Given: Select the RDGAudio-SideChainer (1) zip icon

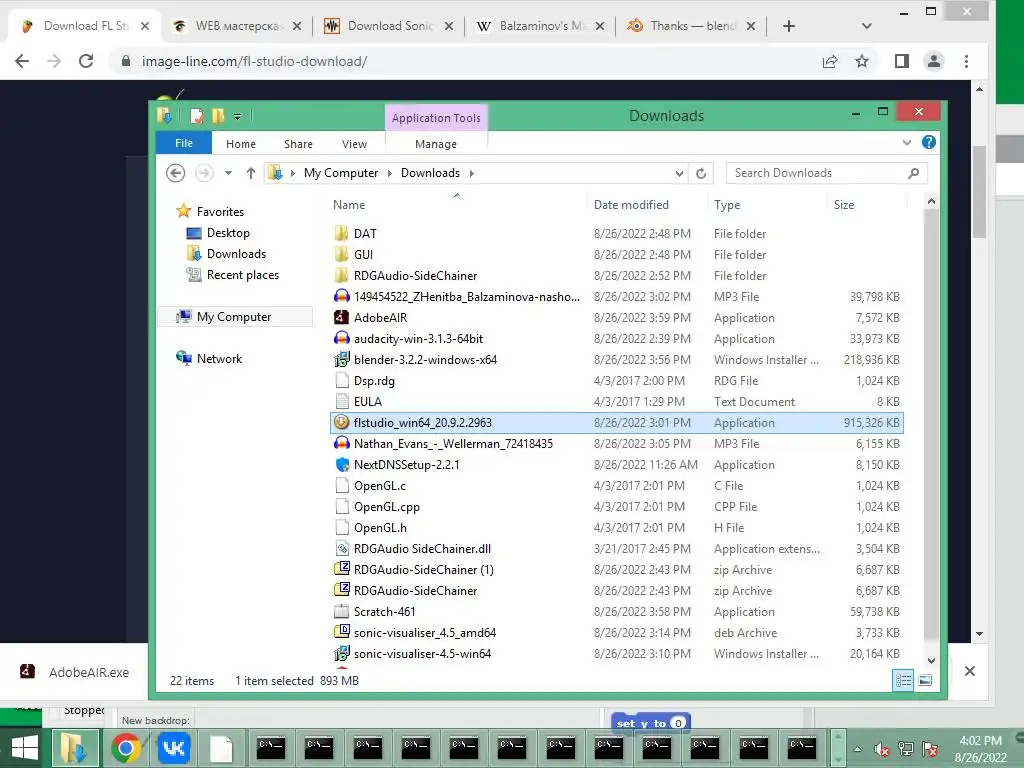Looking at the screenshot, I should (341, 569).
